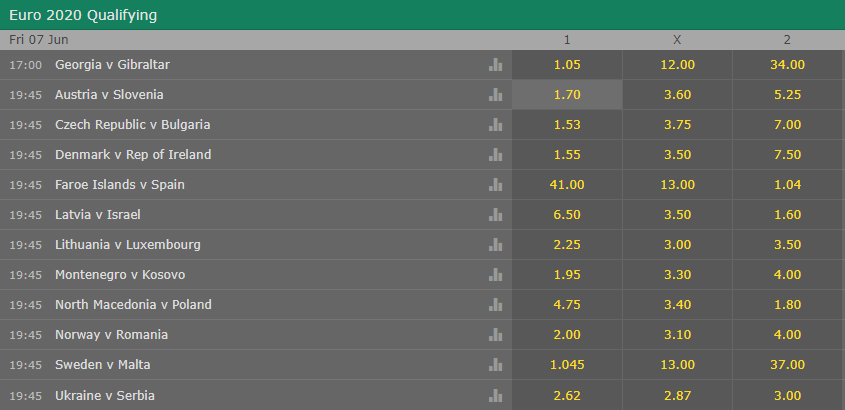
Task: Select Austria home win odds 1.70
Action: pos(567,95)
